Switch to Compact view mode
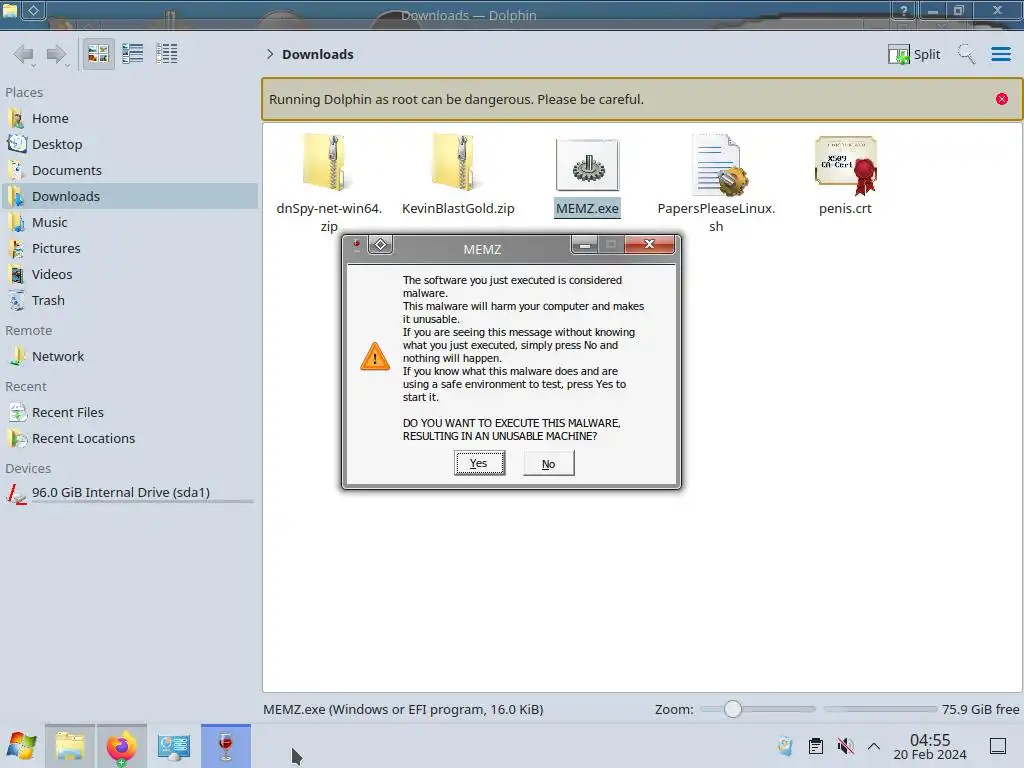The height and width of the screenshot is (768, 1024). (133, 54)
